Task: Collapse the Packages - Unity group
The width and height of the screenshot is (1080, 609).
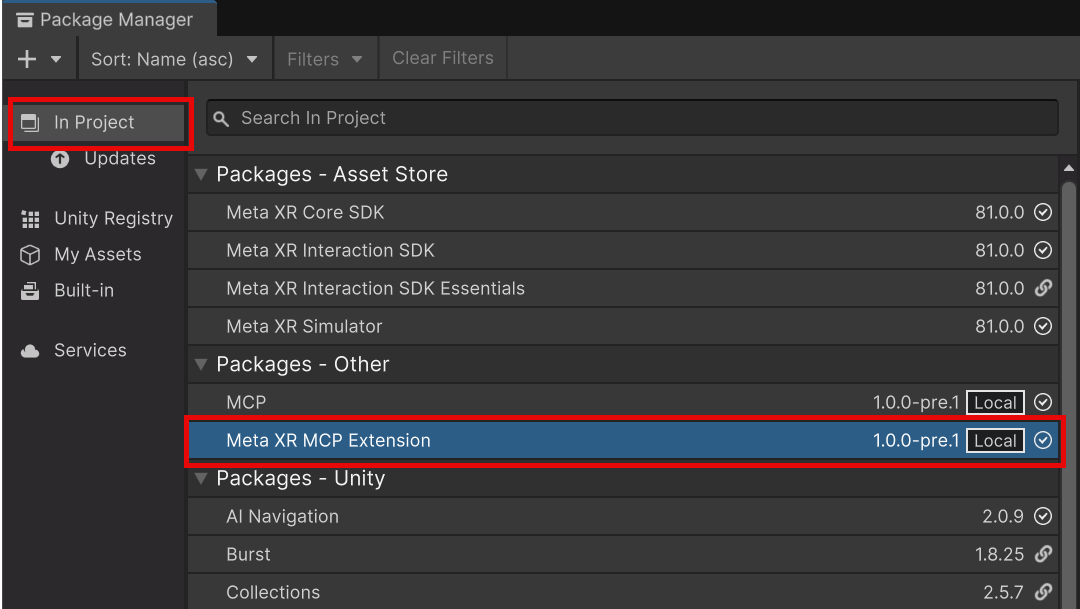Action: tap(201, 478)
